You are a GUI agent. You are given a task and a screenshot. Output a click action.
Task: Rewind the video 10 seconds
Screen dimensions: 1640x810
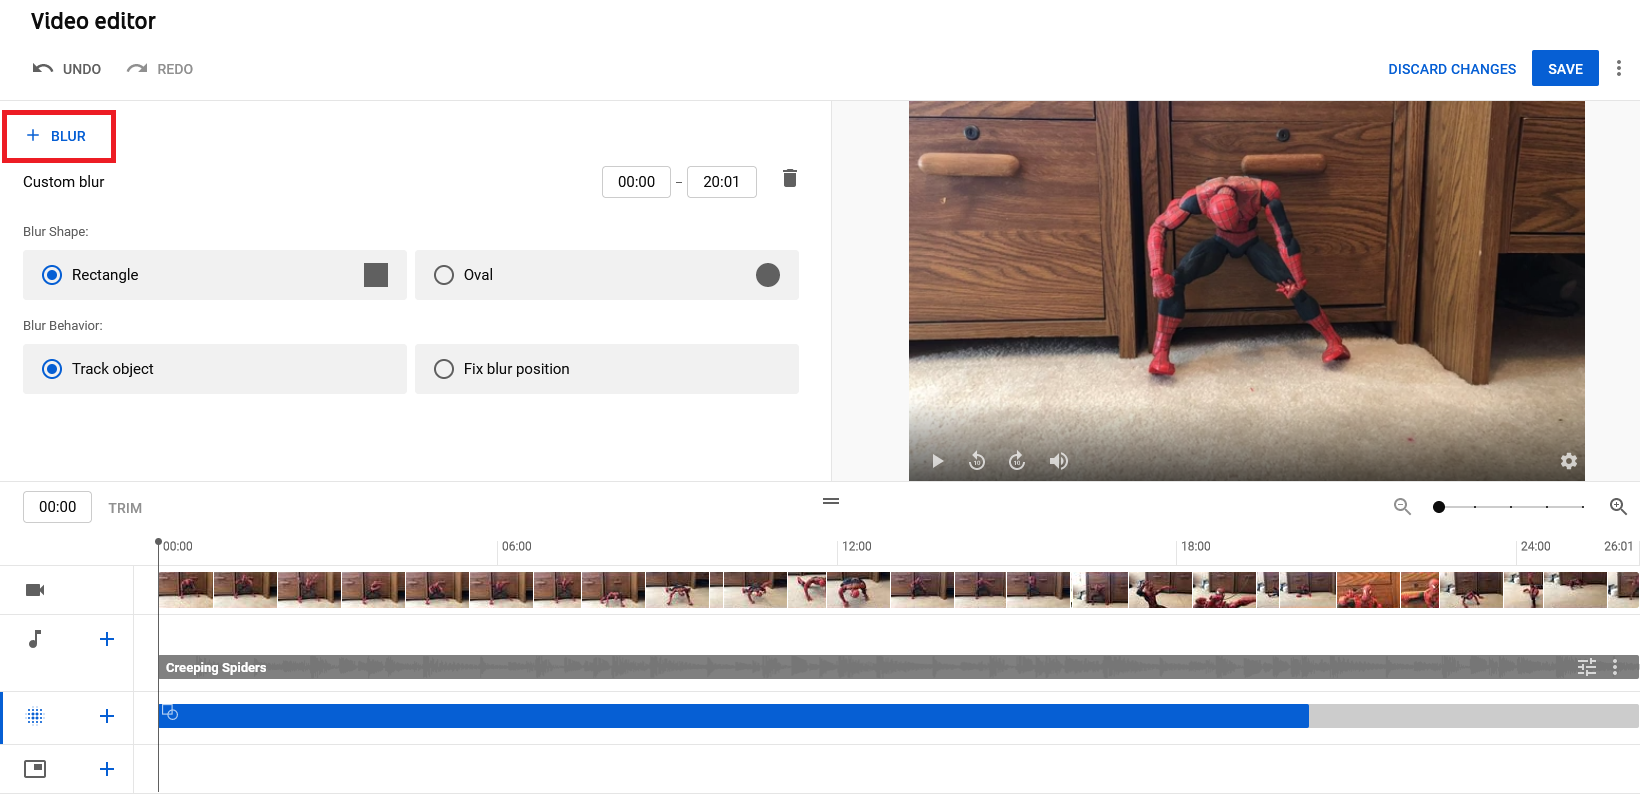pos(977,461)
